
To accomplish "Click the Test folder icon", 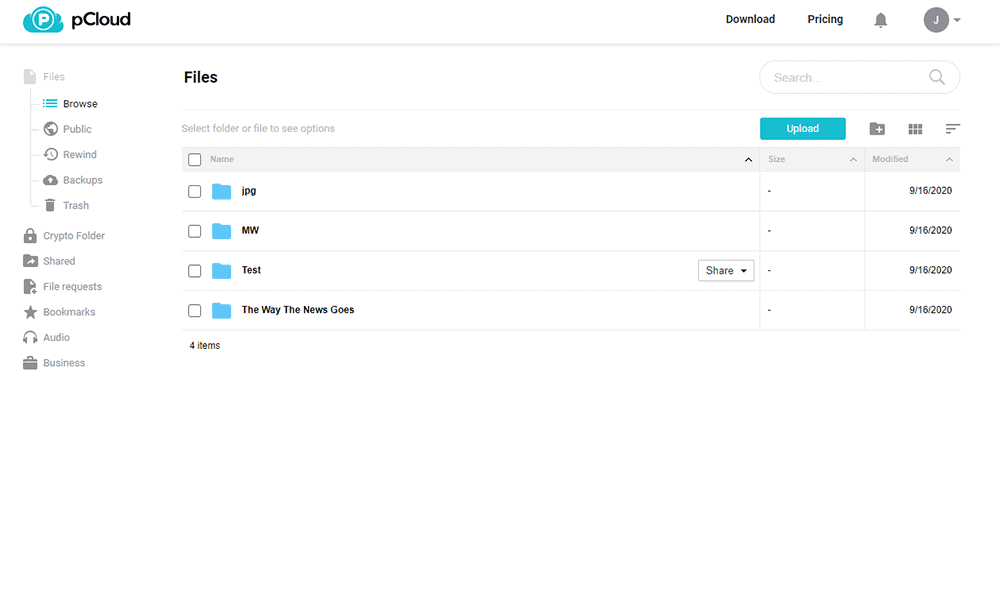I will pos(221,270).
